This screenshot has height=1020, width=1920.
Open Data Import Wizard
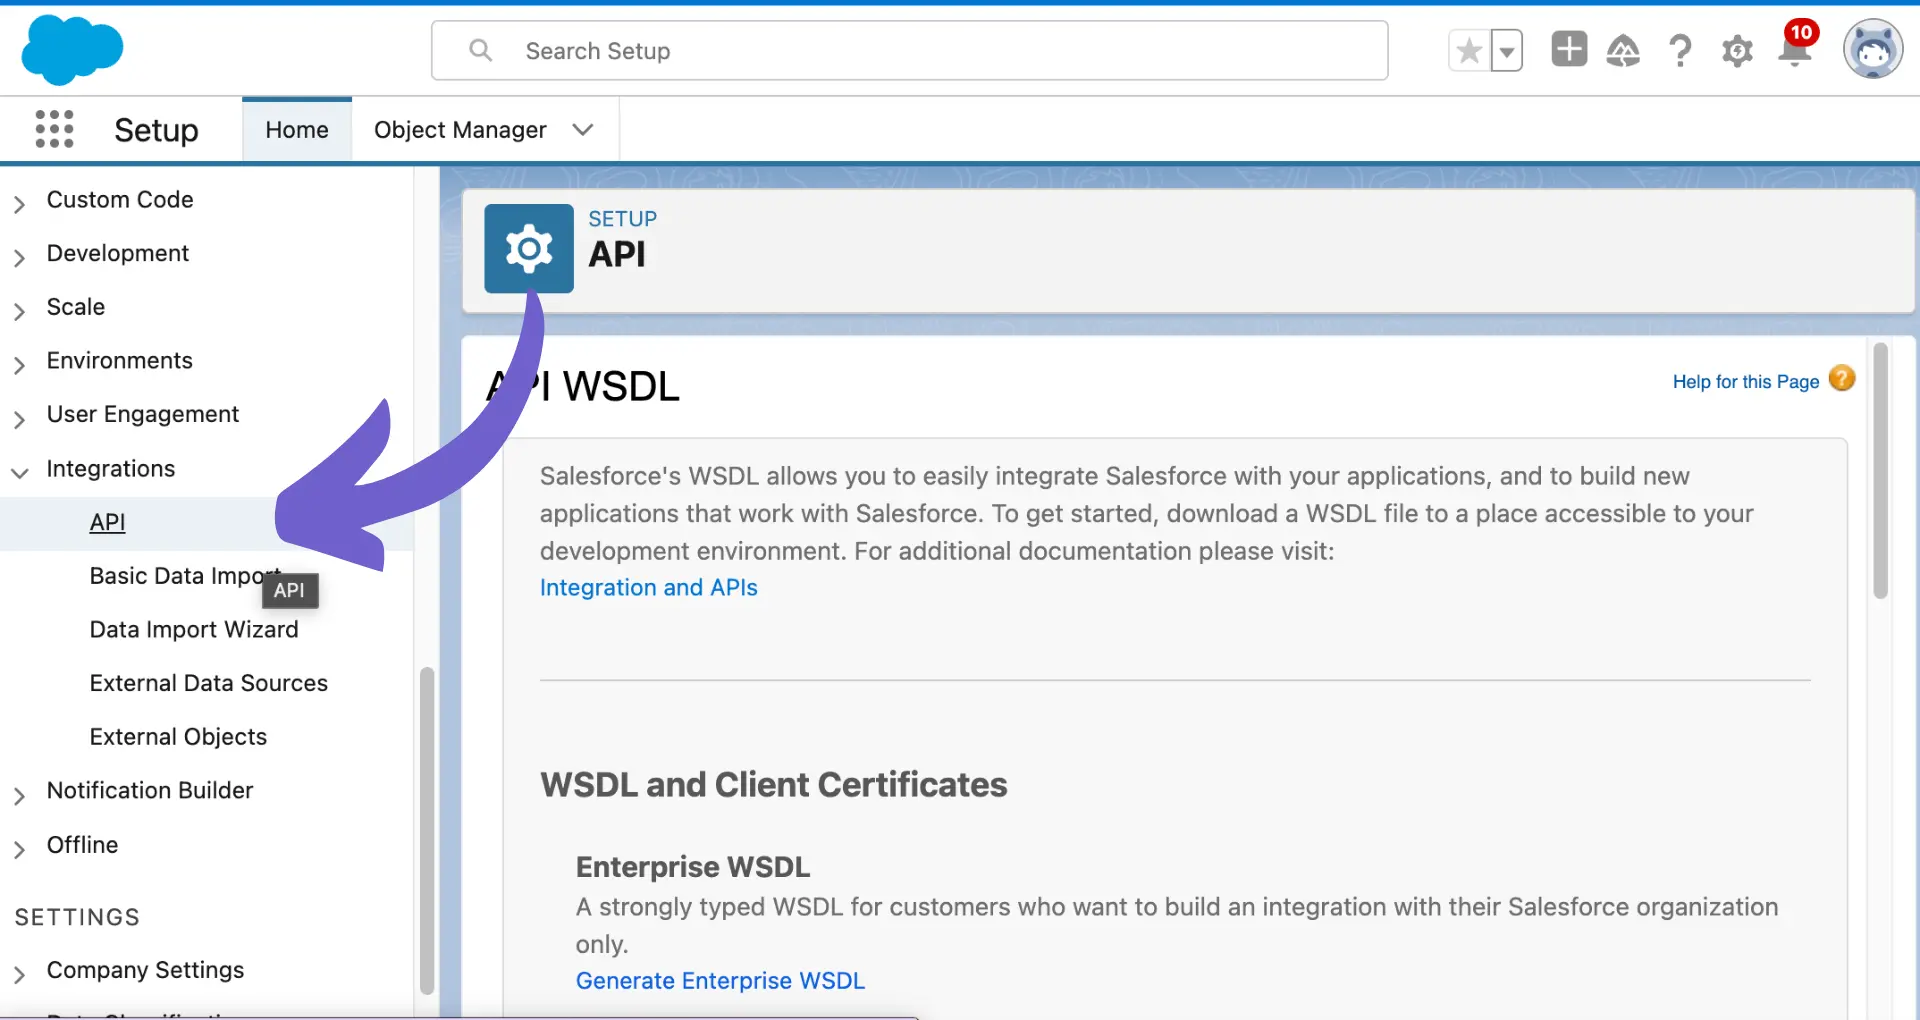194,630
